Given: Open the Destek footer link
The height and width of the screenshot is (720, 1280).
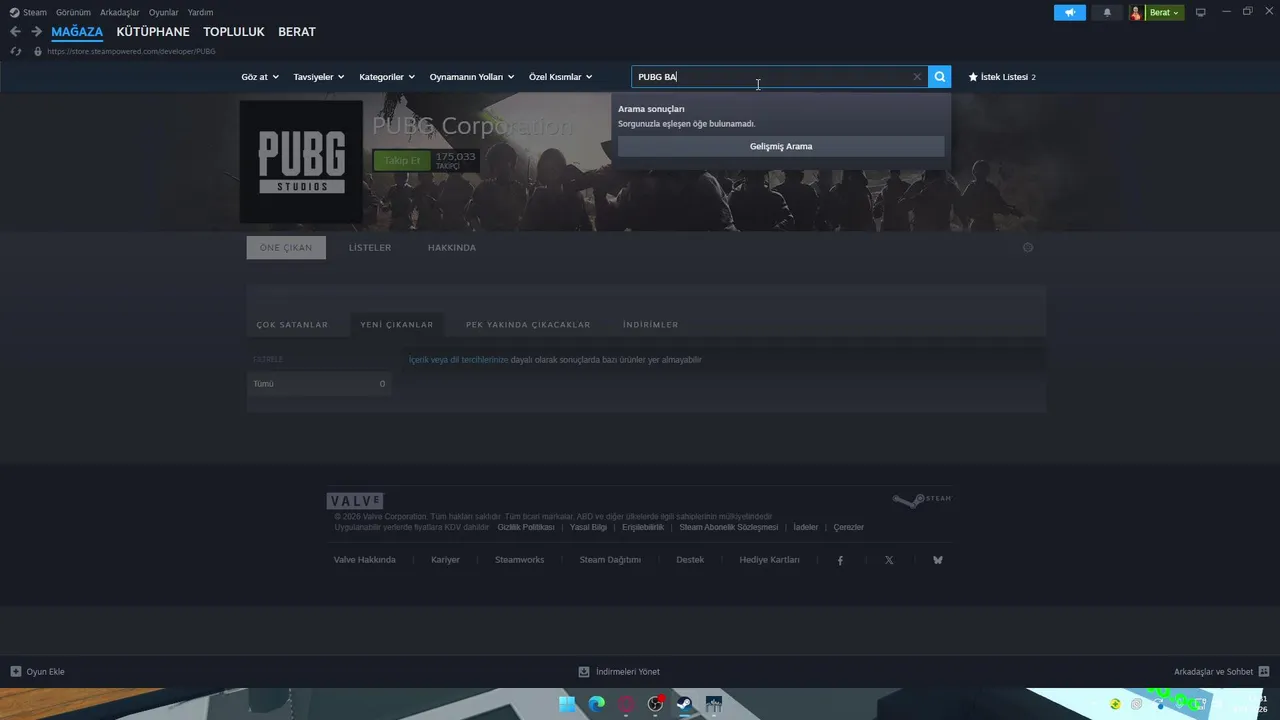Looking at the screenshot, I should (x=690, y=560).
